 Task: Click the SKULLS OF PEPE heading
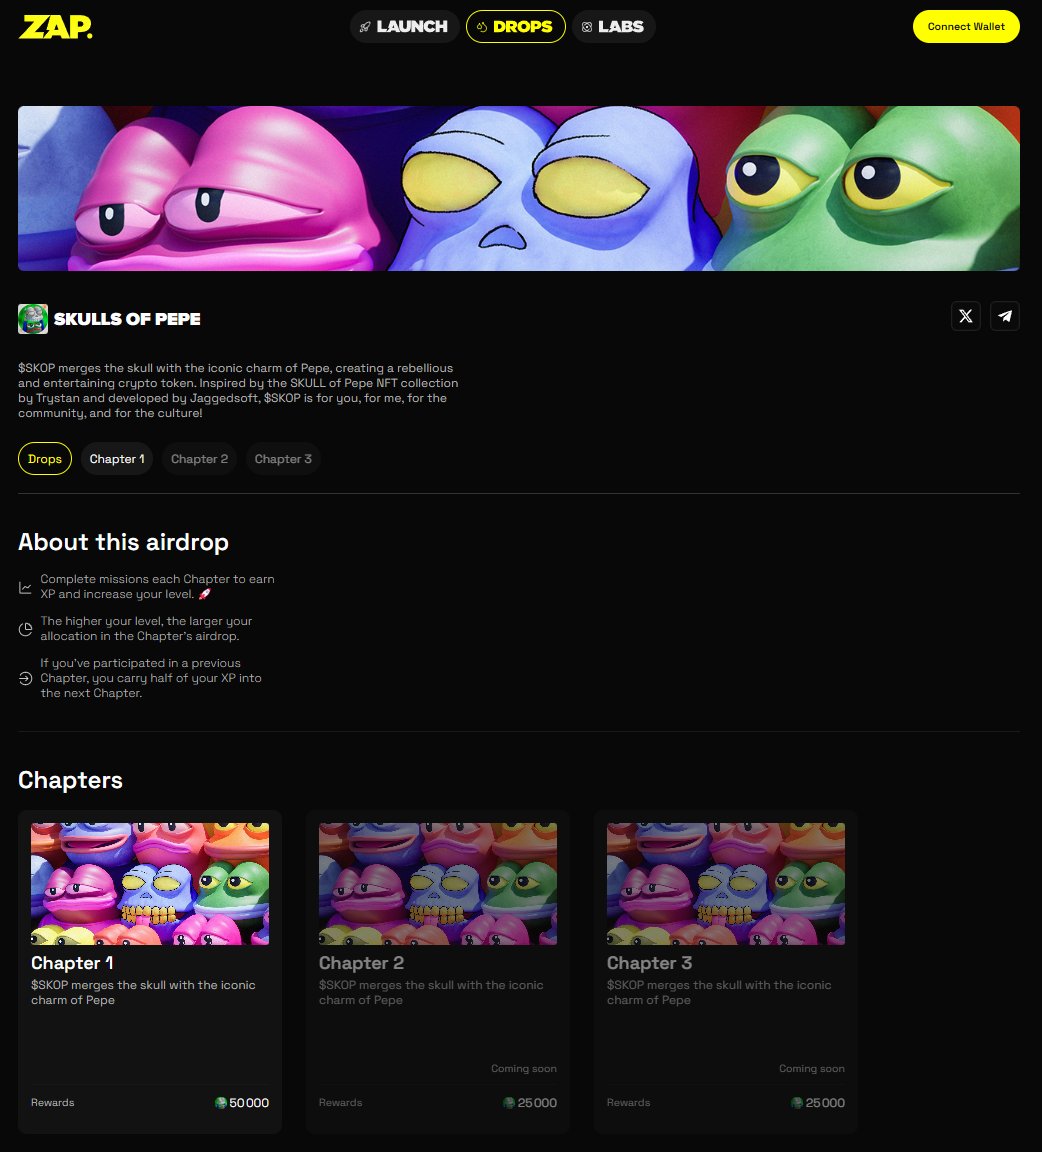(x=127, y=319)
